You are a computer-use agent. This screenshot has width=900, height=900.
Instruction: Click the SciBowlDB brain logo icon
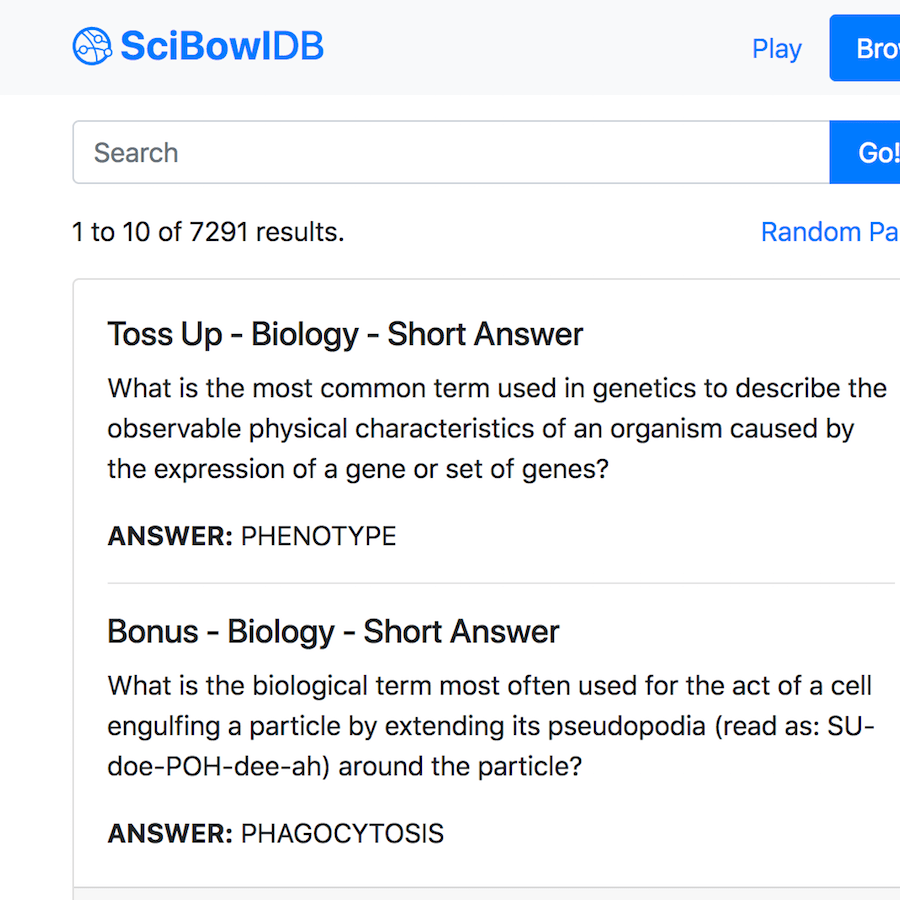click(92, 46)
